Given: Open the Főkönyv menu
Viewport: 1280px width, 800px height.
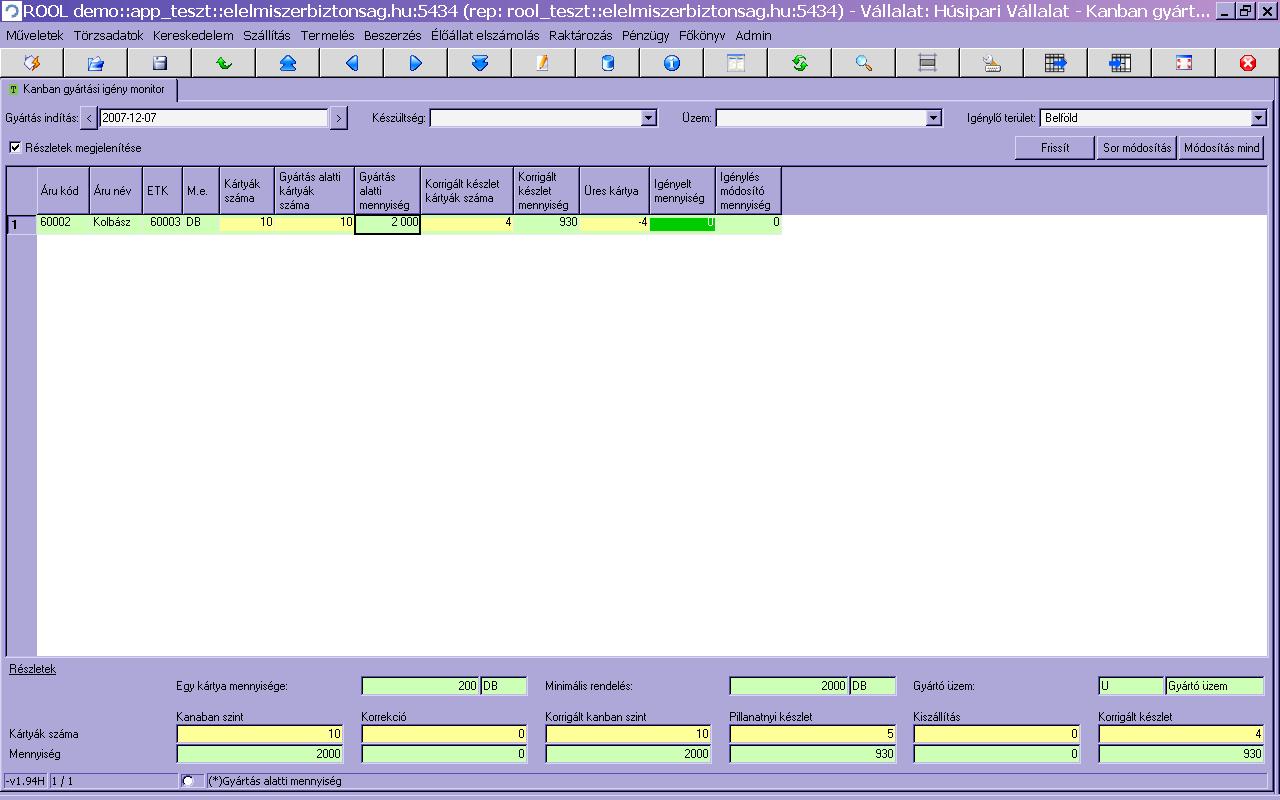Looking at the screenshot, I should (702, 35).
